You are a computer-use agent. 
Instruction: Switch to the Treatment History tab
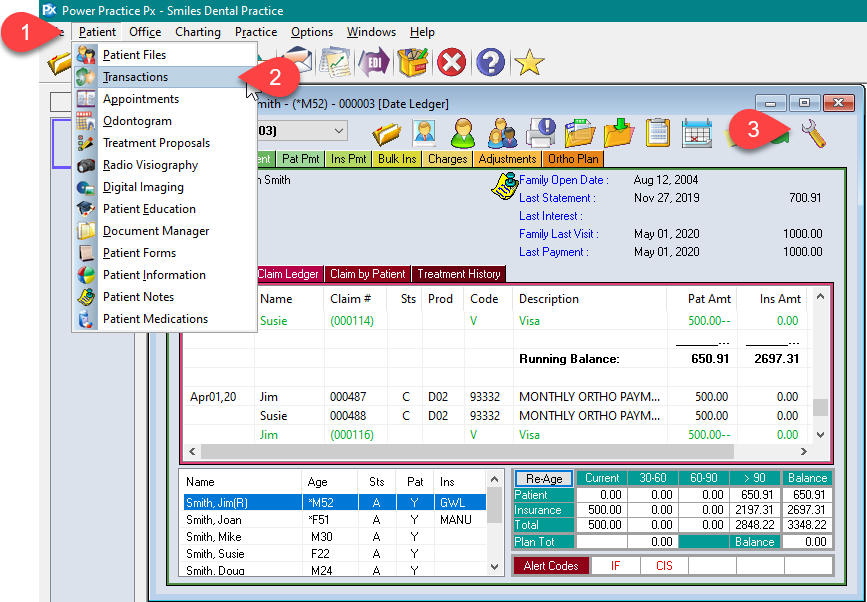[x=458, y=274]
